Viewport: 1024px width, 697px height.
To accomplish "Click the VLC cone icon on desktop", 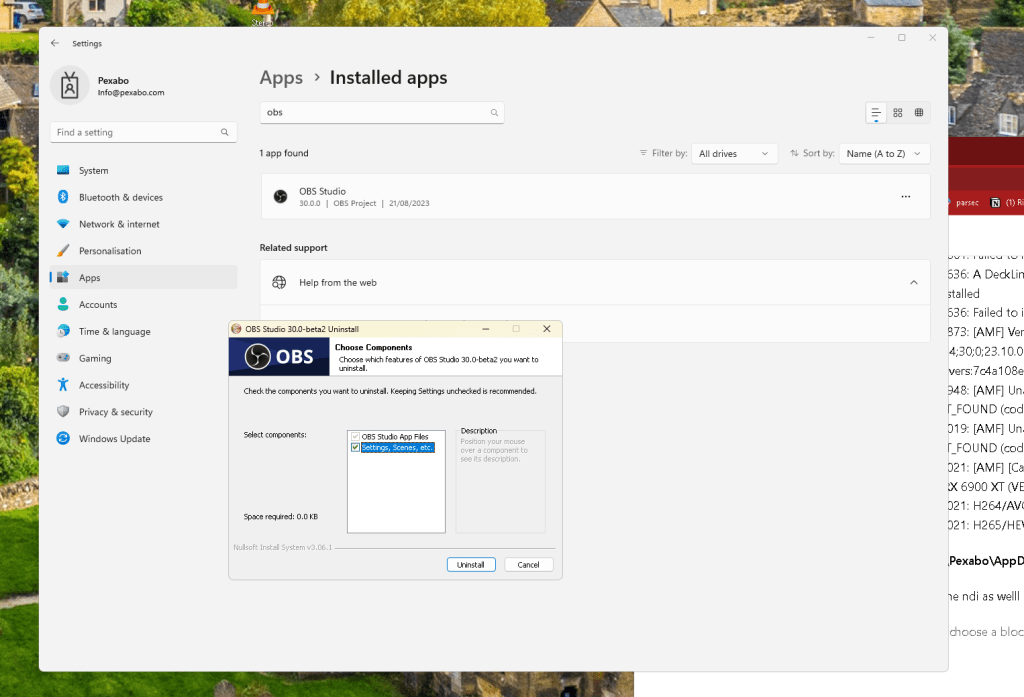I will pyautogui.click(x=263, y=8).
